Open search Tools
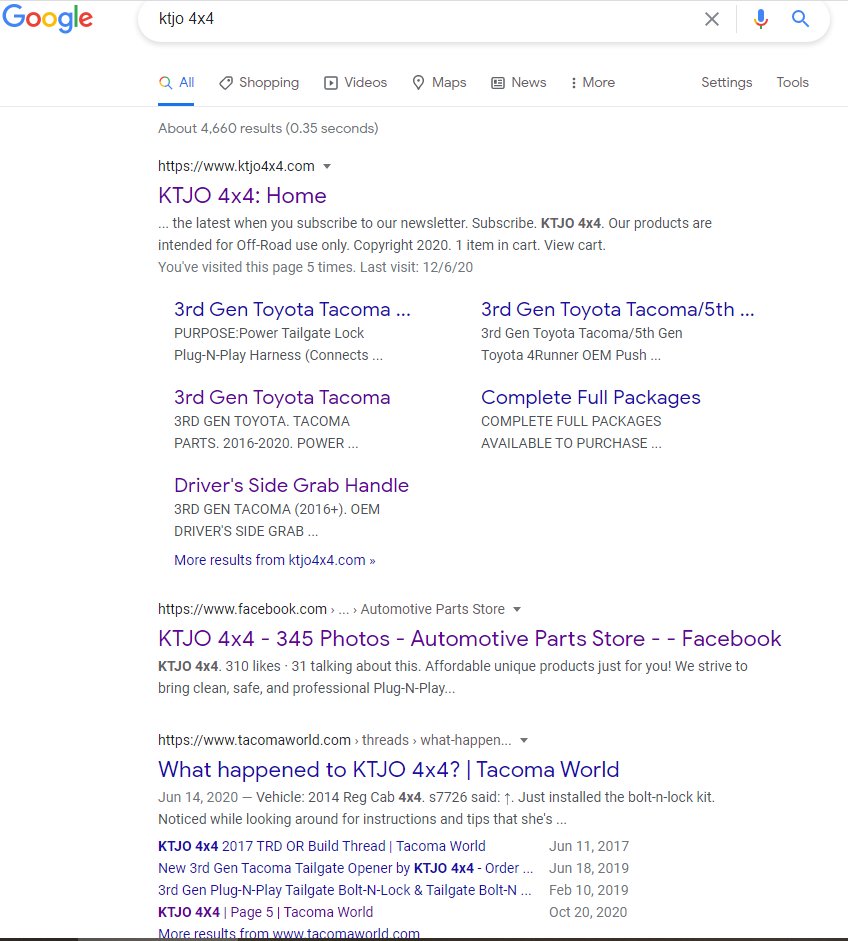The image size is (848, 941). click(x=792, y=83)
